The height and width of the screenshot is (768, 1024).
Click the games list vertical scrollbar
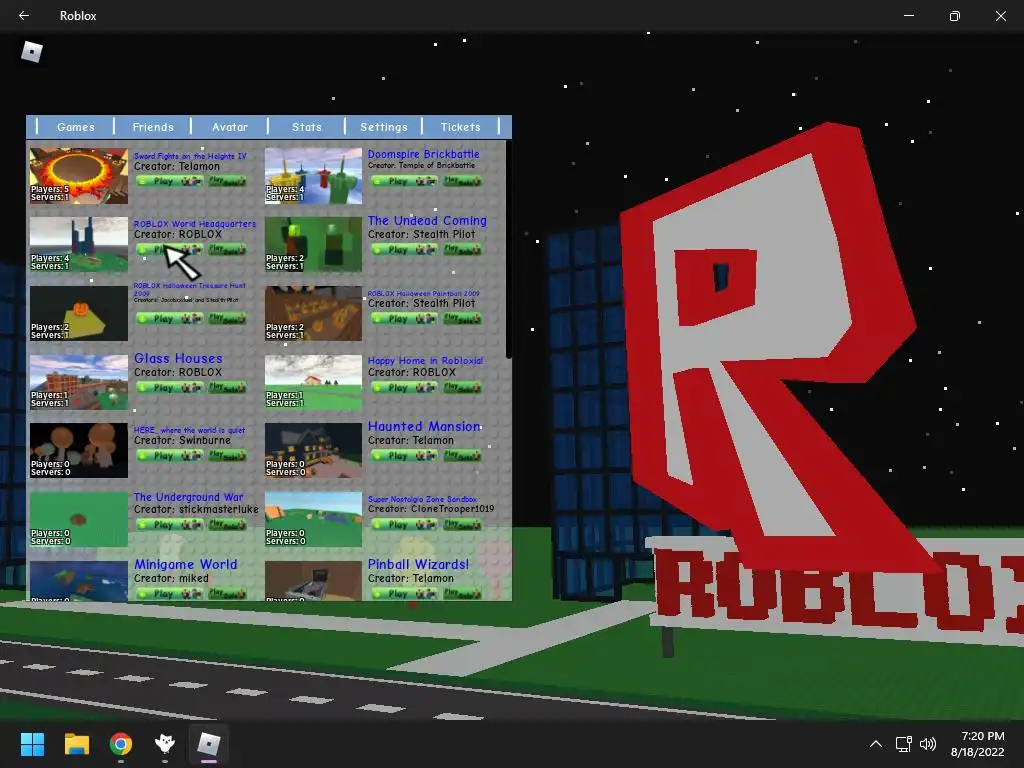[x=508, y=249]
